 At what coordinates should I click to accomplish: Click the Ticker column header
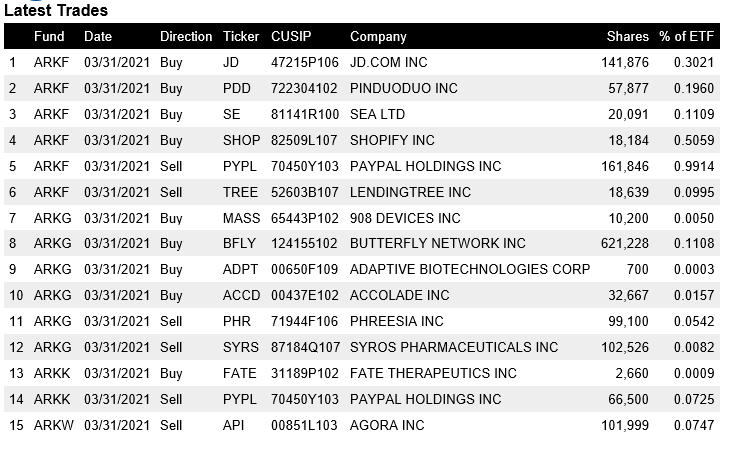[241, 36]
